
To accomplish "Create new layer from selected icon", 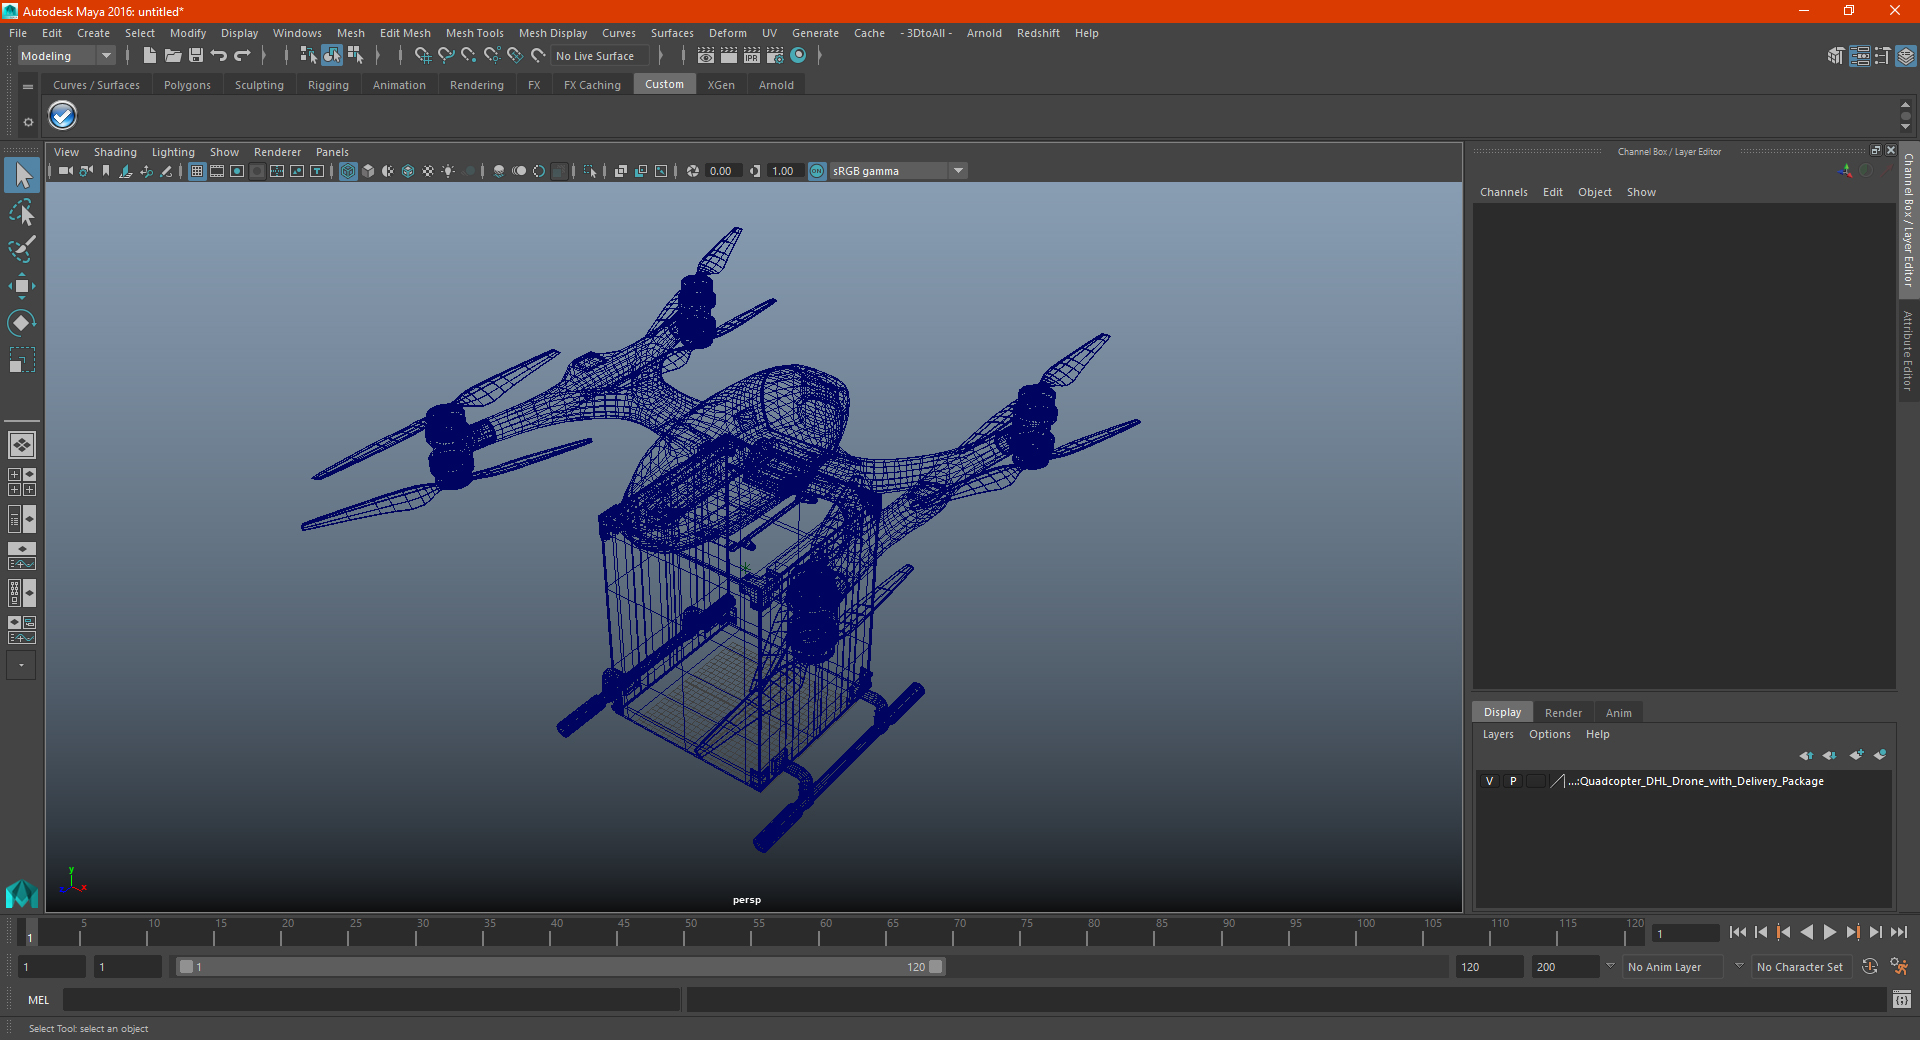I will (1880, 755).
